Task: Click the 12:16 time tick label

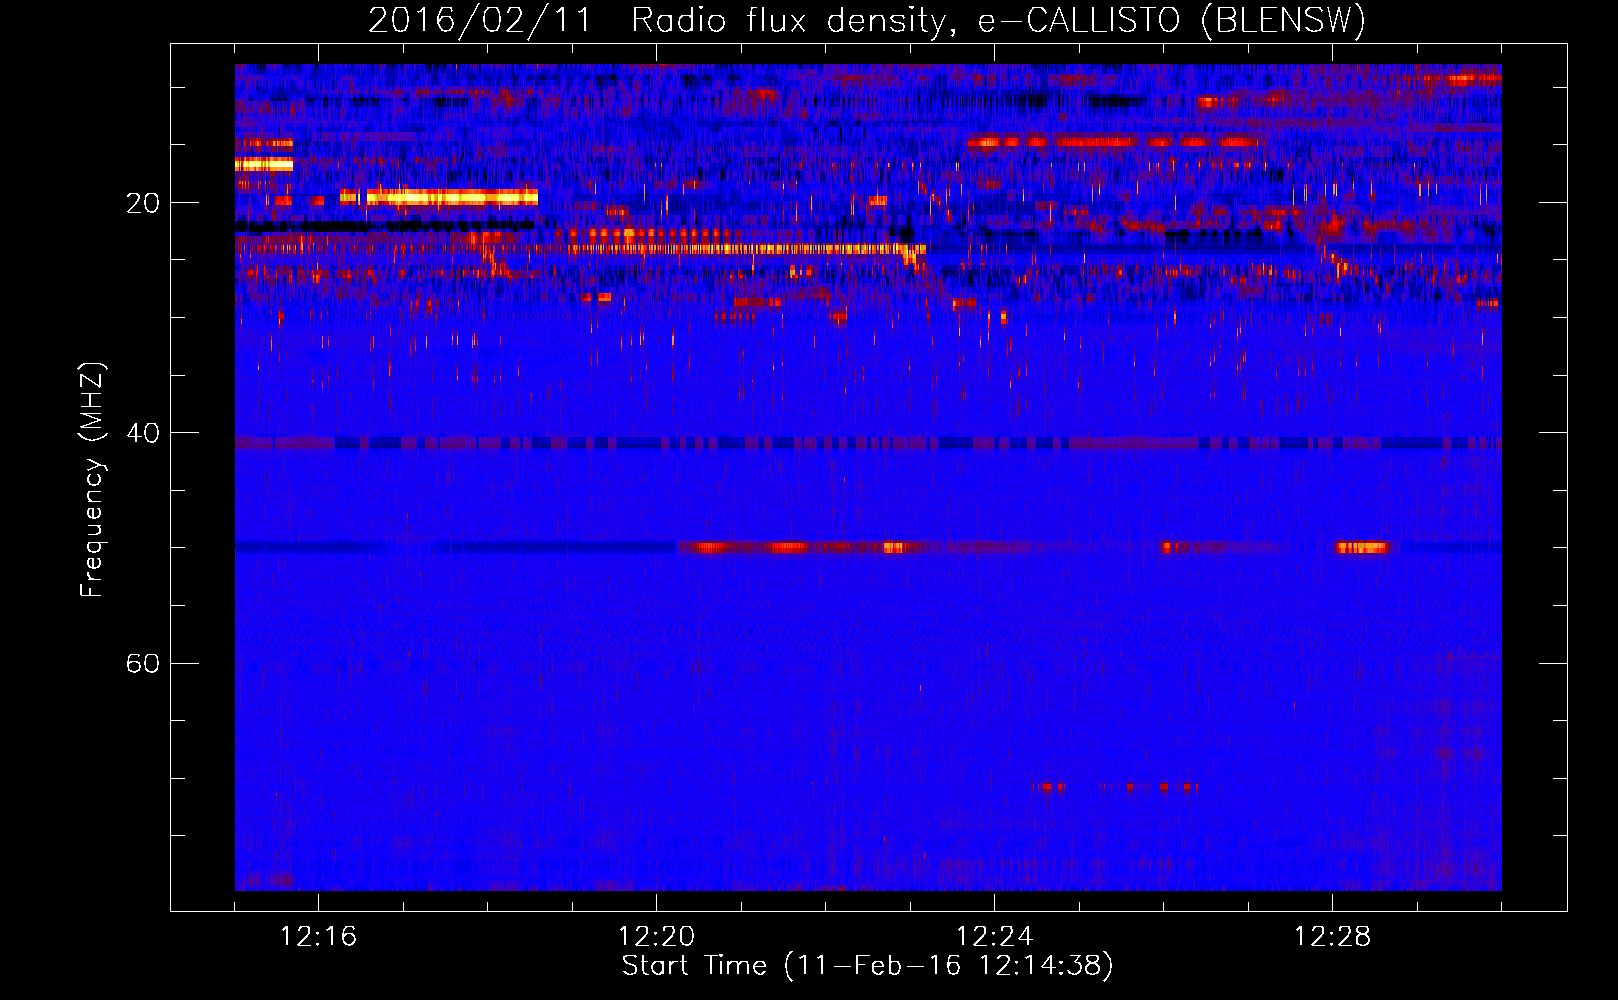Action: [x=318, y=937]
